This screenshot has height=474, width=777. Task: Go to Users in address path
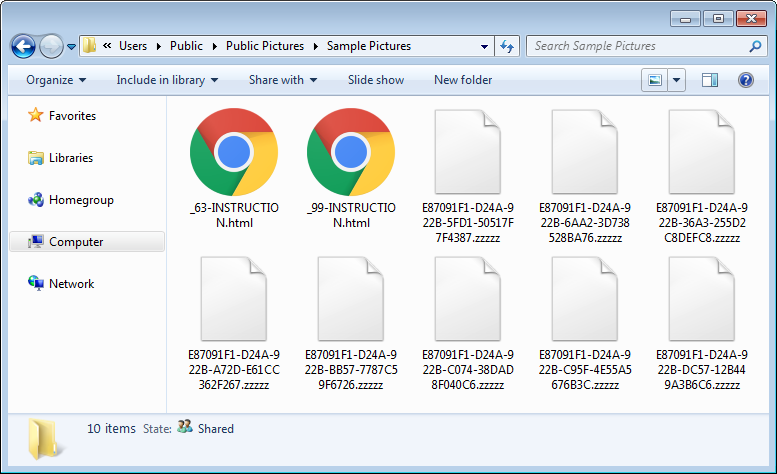tap(133, 46)
